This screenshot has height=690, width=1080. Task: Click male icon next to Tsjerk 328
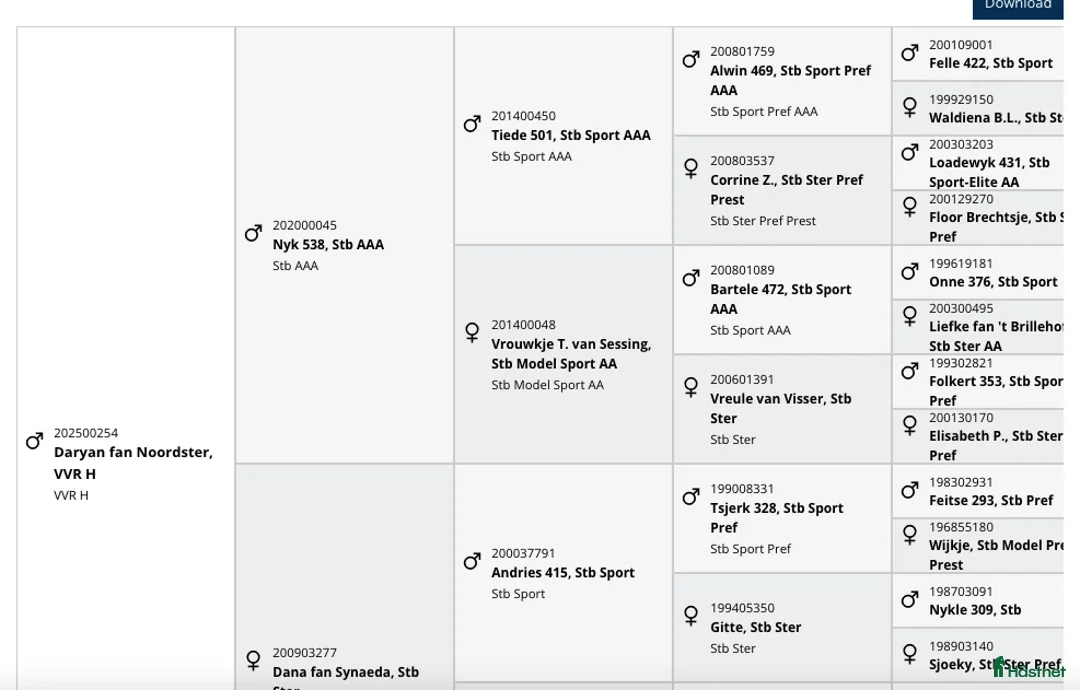pos(691,497)
